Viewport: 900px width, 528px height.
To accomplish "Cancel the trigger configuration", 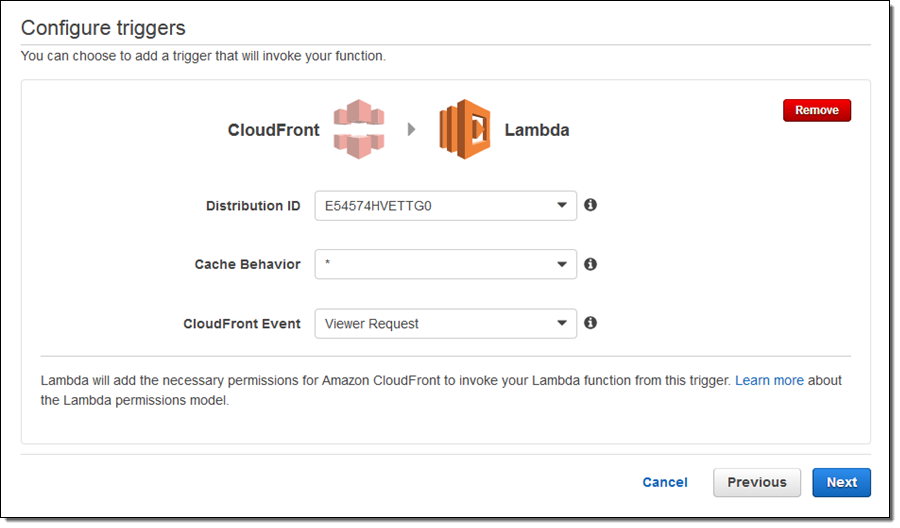I will click(665, 482).
